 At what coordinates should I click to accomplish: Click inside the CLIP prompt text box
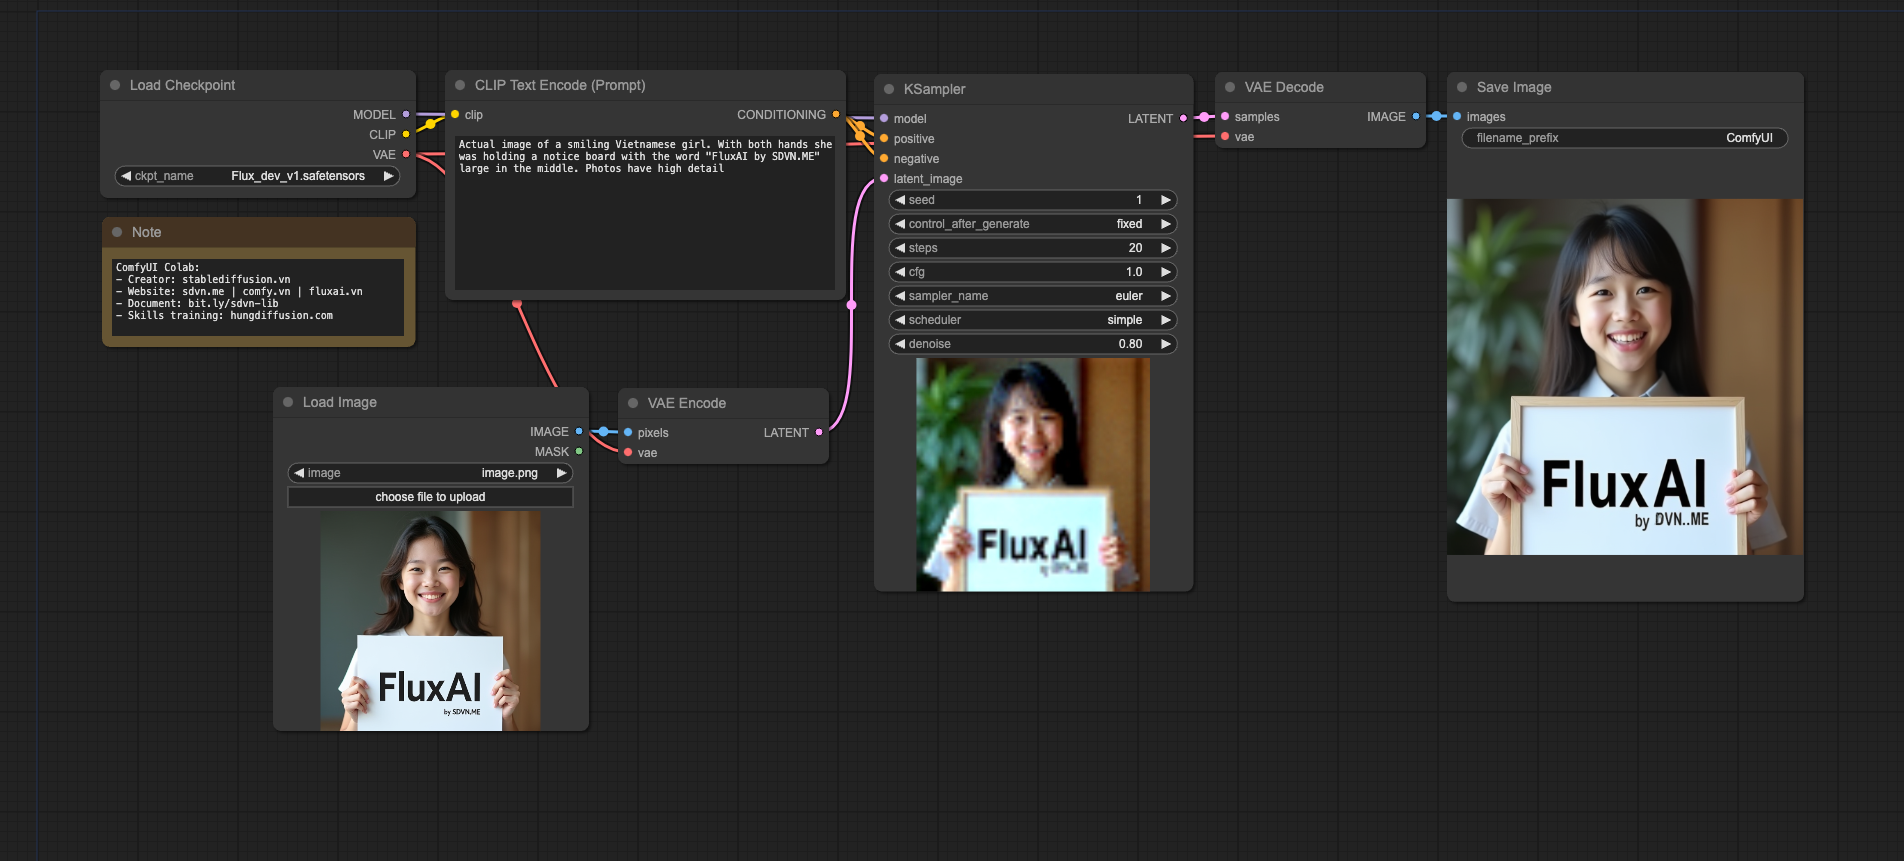[x=644, y=220]
